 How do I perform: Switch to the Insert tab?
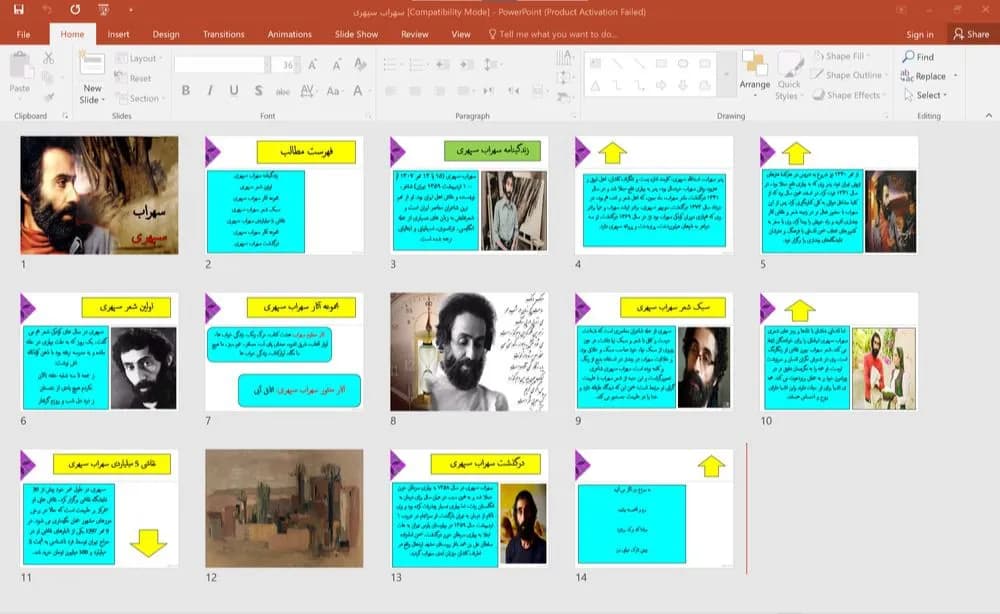tap(118, 34)
